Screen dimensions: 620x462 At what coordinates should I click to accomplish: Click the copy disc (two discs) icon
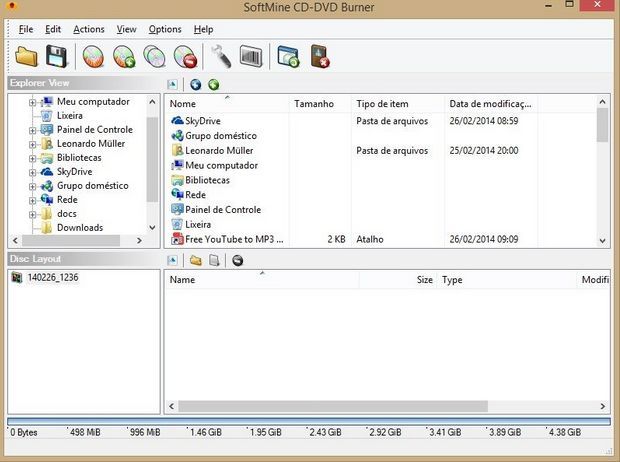coord(155,57)
